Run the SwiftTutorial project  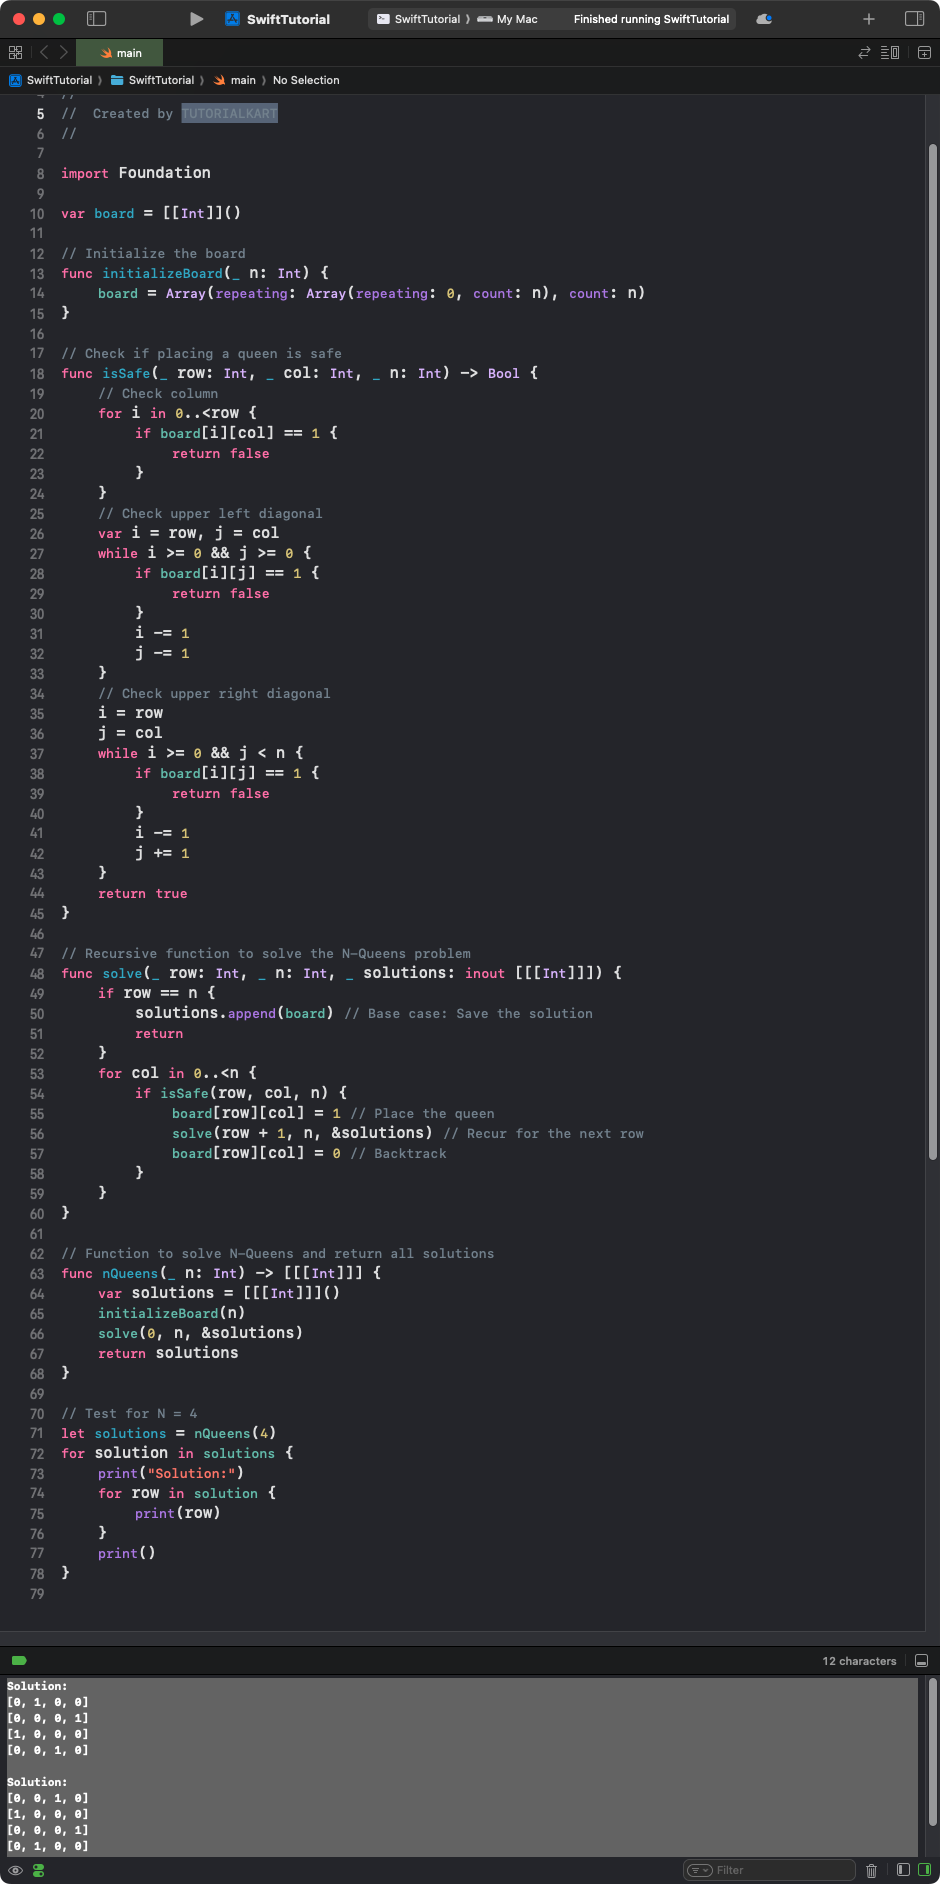pyautogui.click(x=197, y=19)
